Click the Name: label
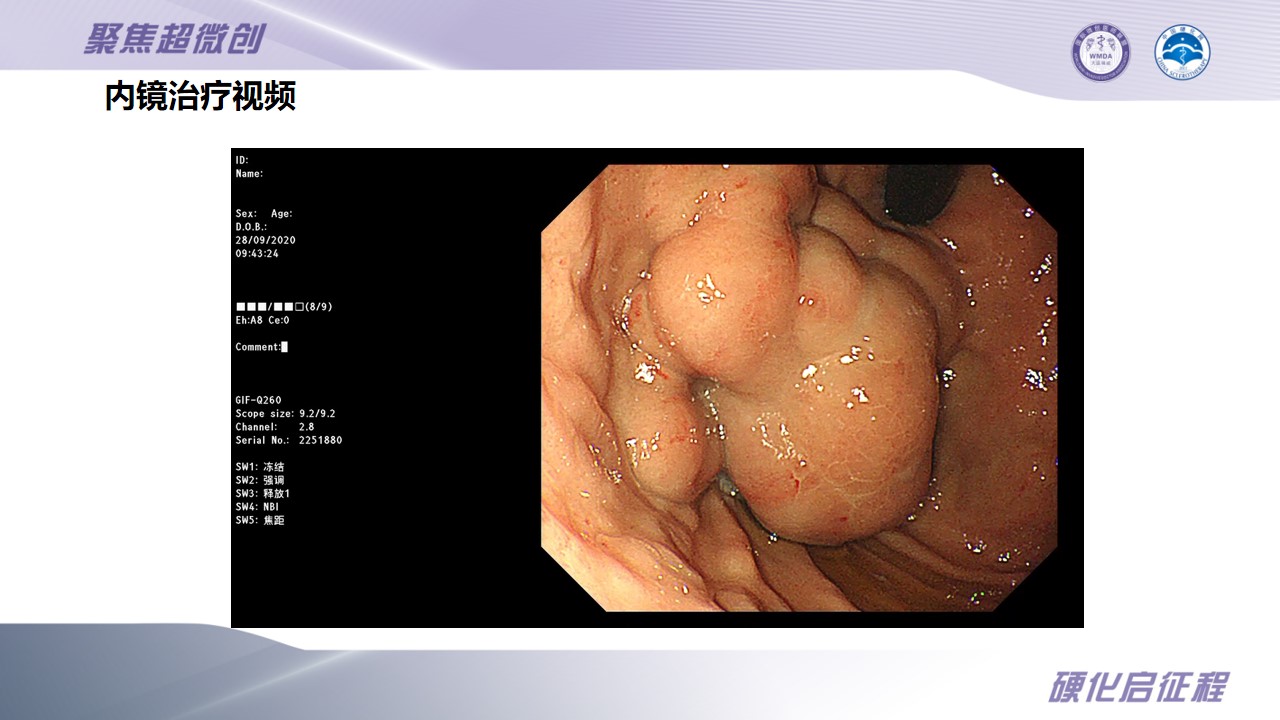The width and height of the screenshot is (1280, 720). click(x=249, y=174)
